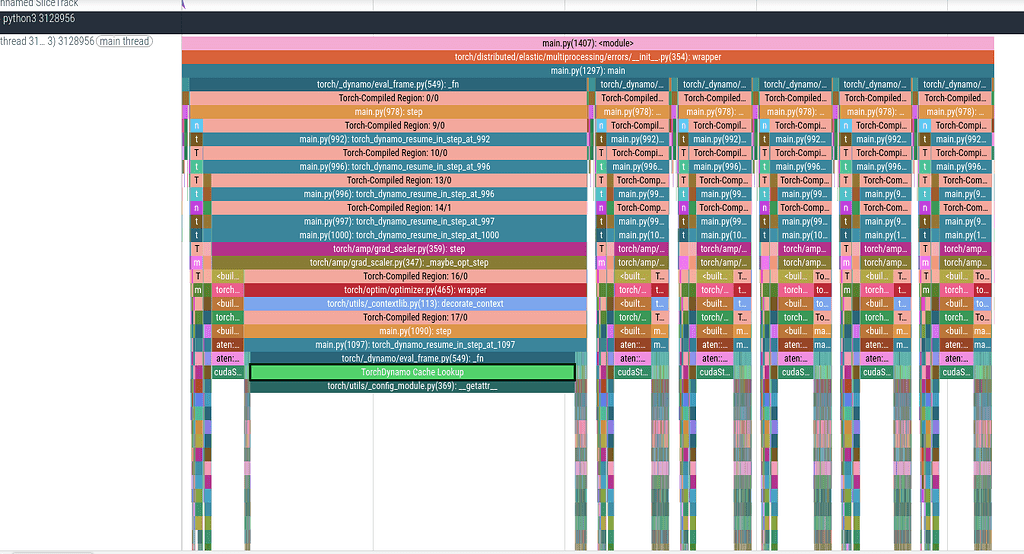Click the torch_dynamo_resume_in_step_at_996 slice below Region 13/0
This screenshot has height=554, width=1024.
point(398,194)
